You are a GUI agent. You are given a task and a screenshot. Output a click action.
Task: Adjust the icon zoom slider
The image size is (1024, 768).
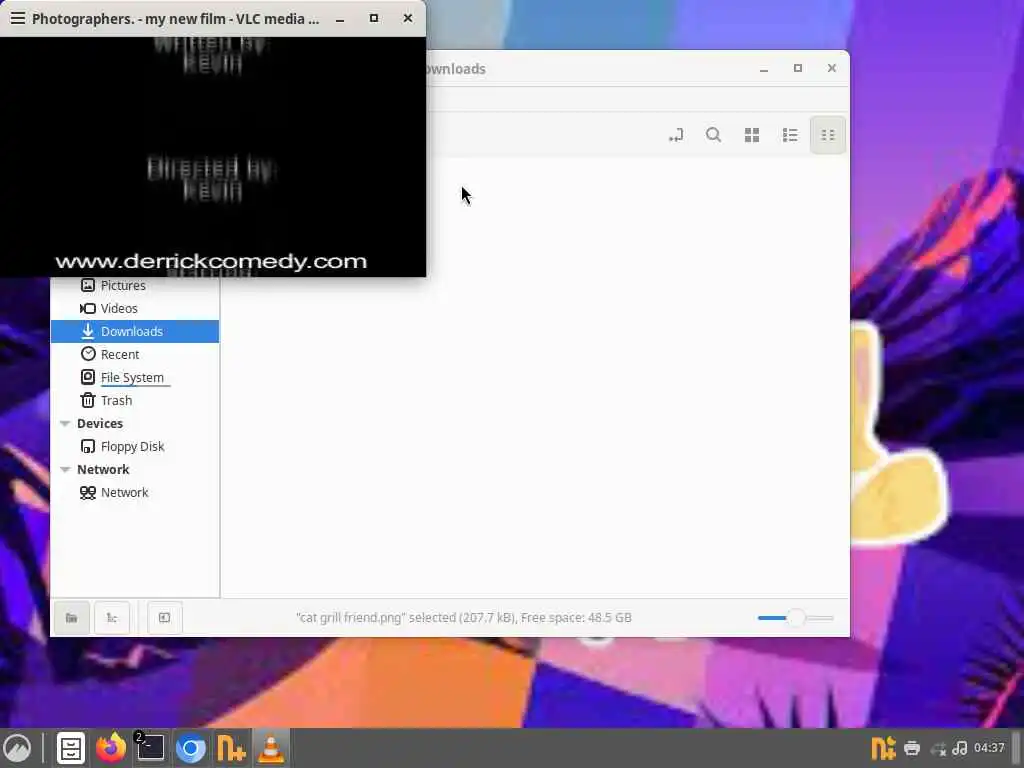coord(795,618)
